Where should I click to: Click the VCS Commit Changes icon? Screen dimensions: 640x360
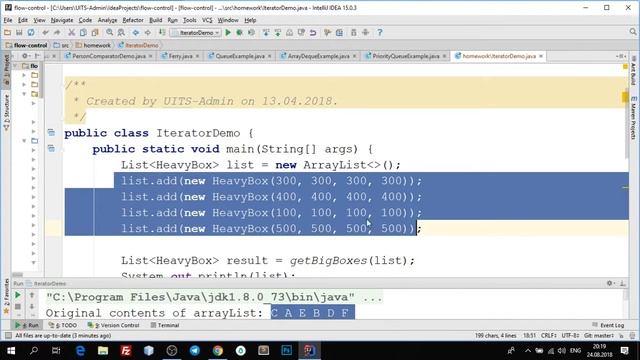278,33
